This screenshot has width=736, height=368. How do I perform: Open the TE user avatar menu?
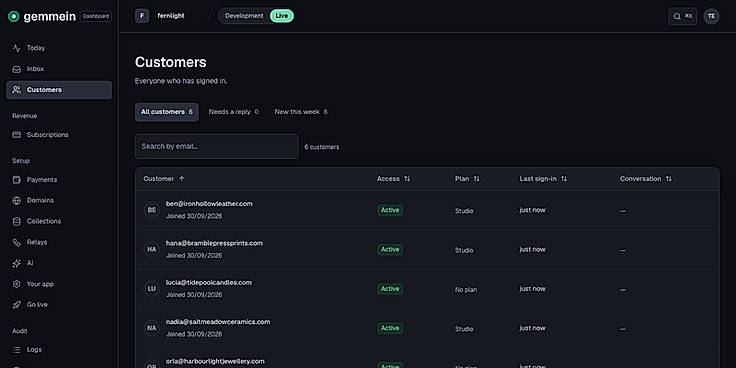(711, 16)
